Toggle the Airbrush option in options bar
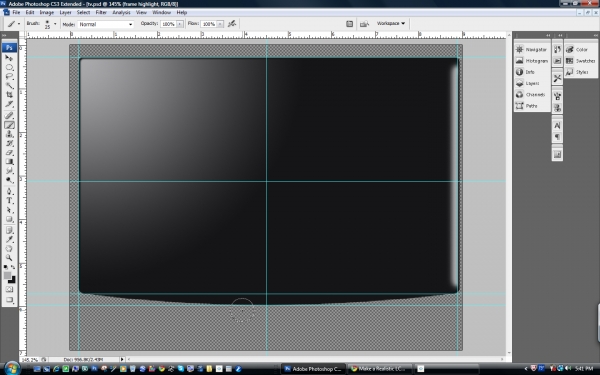Viewport: 600px width, 375px height. [232, 24]
